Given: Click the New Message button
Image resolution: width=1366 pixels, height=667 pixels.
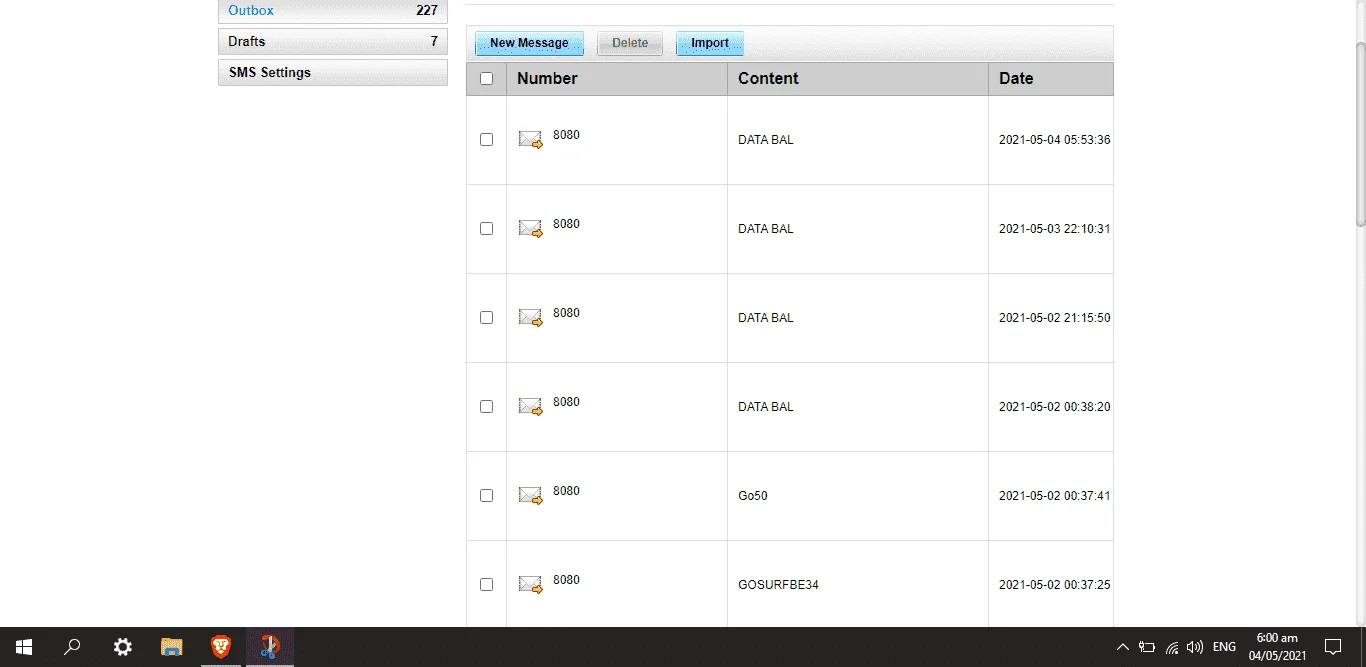Looking at the screenshot, I should coord(529,43).
